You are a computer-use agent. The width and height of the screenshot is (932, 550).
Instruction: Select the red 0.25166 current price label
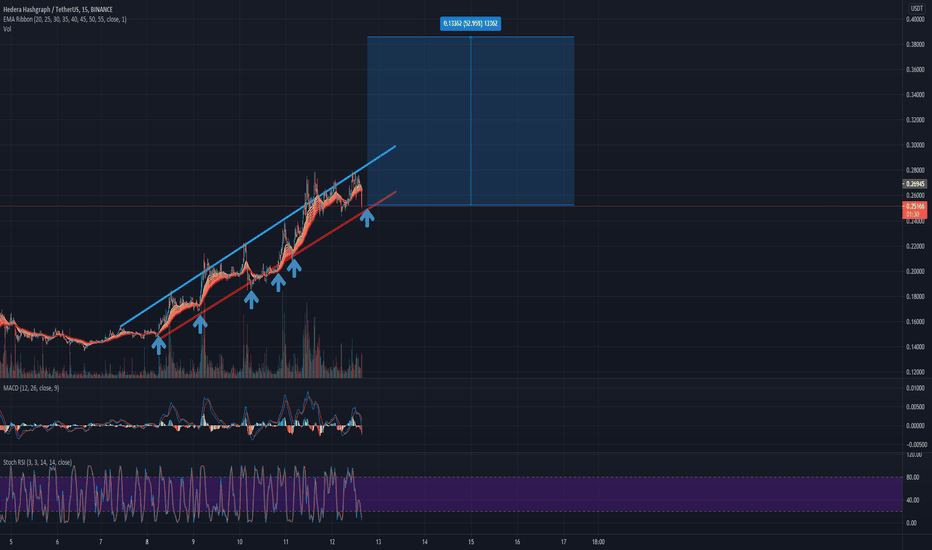pos(914,210)
